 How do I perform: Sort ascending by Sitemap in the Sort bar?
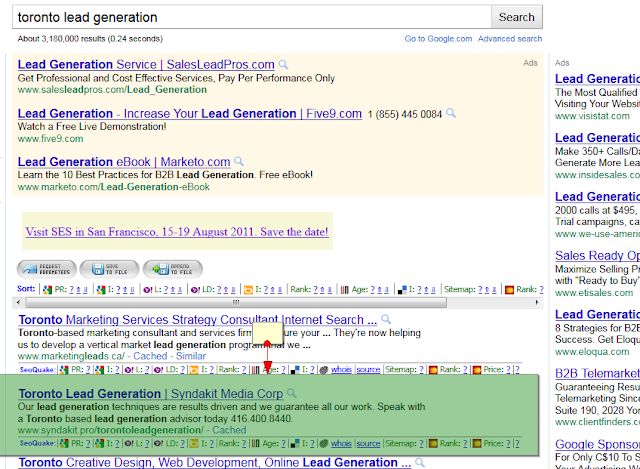click(487, 290)
